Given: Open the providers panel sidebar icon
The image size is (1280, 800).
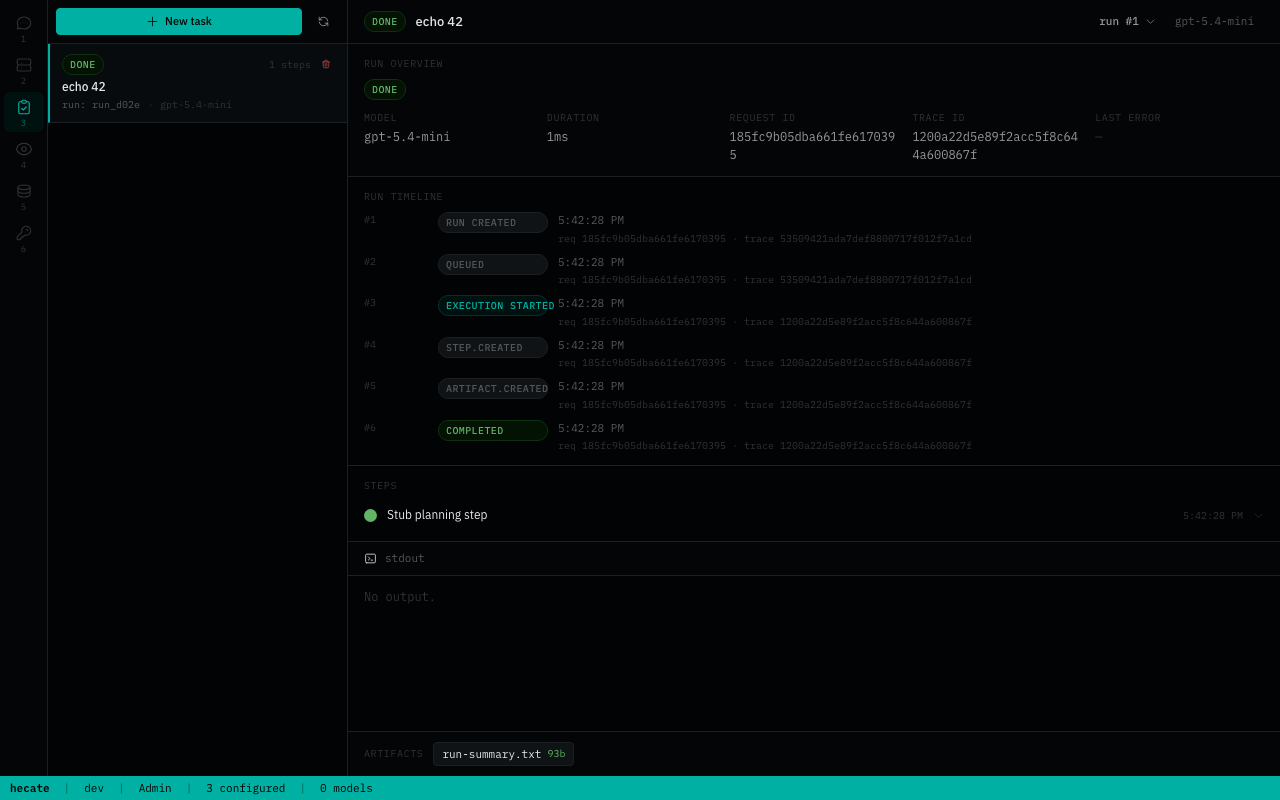Looking at the screenshot, I should (x=24, y=65).
